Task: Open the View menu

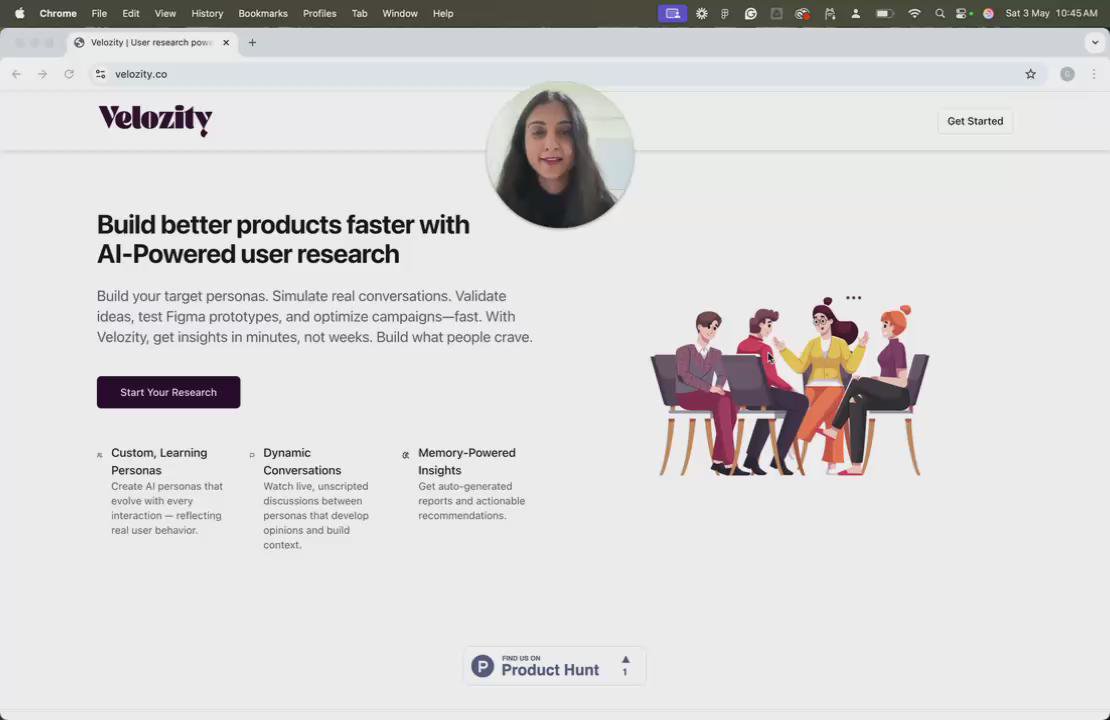Action: point(165,13)
